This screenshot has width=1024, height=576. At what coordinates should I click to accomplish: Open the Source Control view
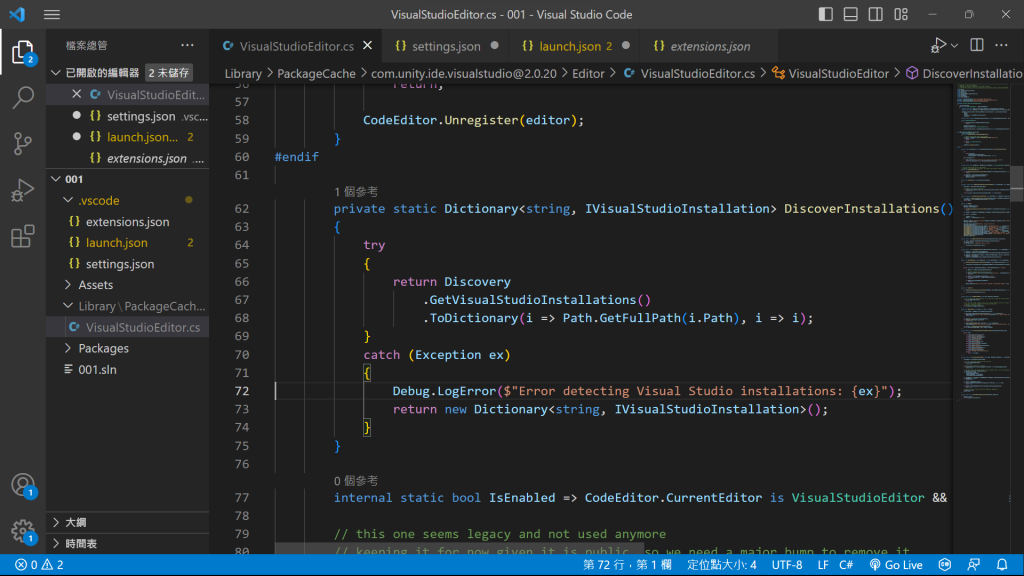[x=23, y=144]
